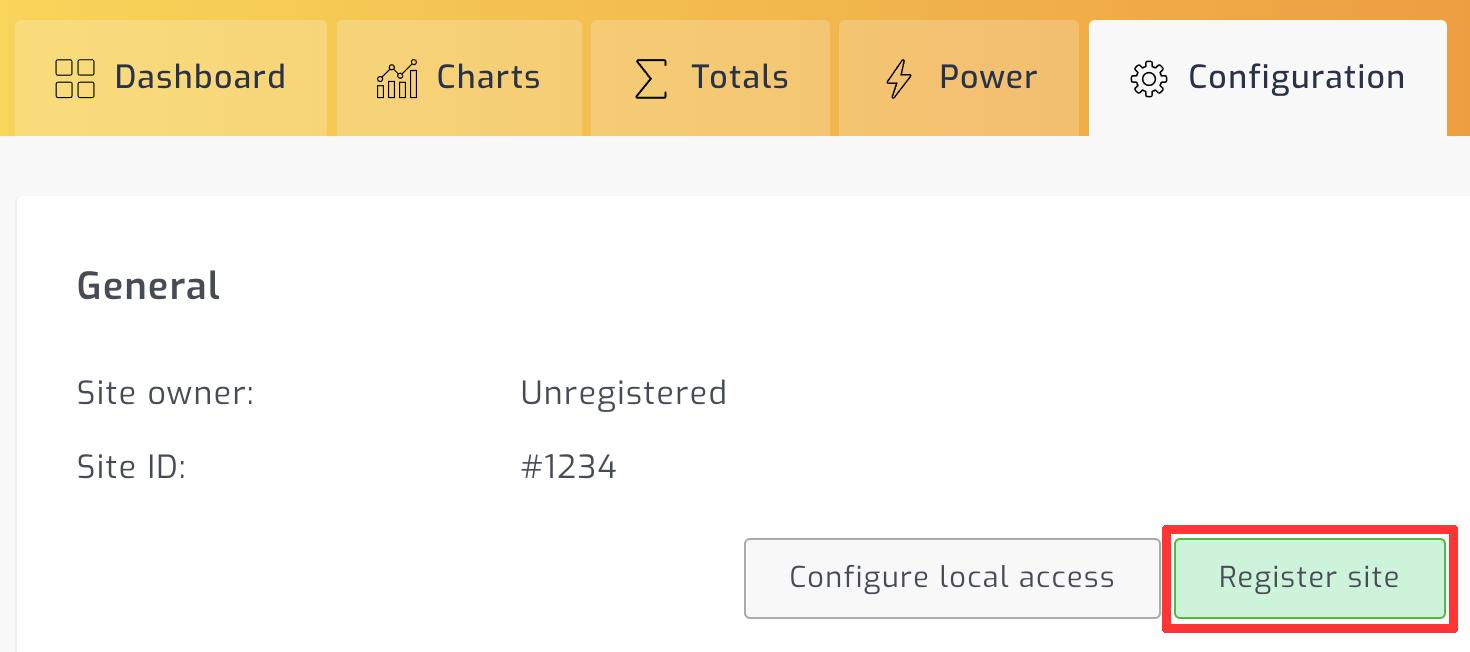Click the #1234 site ID value

(568, 467)
